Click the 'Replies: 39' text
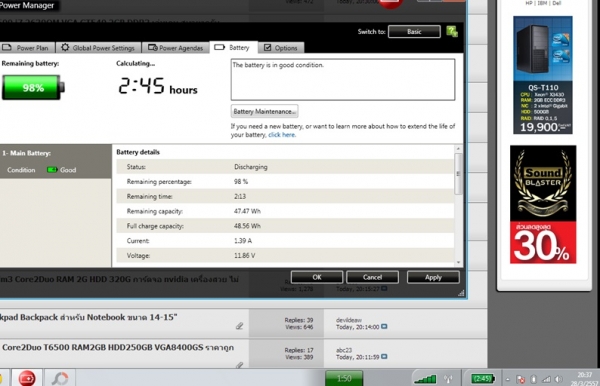The height and width of the screenshot is (386, 600). (x=298, y=320)
